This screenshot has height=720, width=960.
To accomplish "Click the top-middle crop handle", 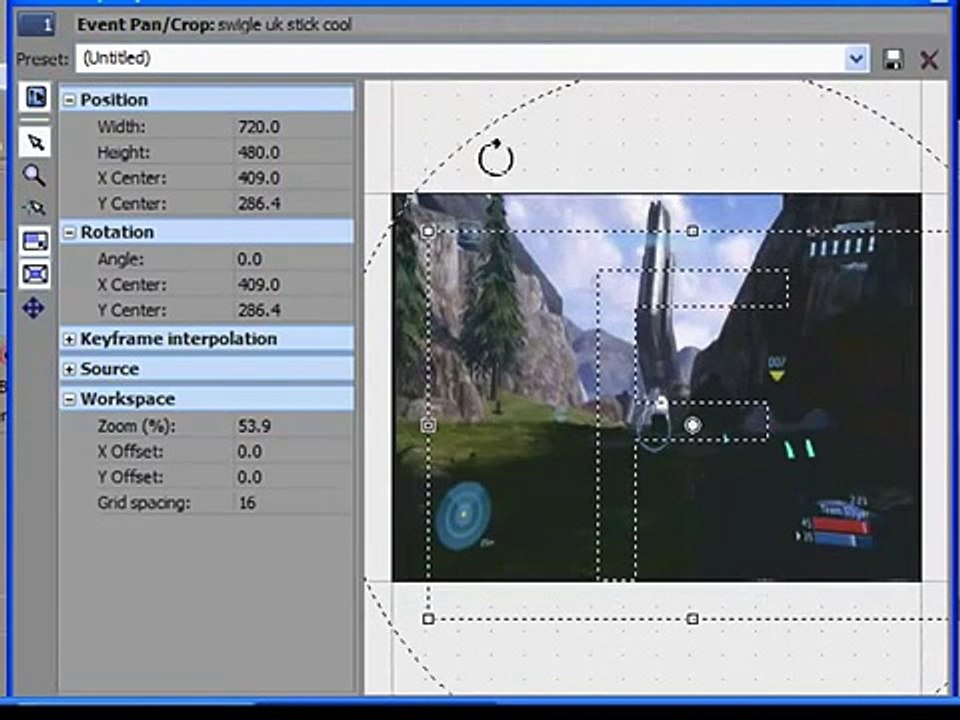I will coord(692,231).
